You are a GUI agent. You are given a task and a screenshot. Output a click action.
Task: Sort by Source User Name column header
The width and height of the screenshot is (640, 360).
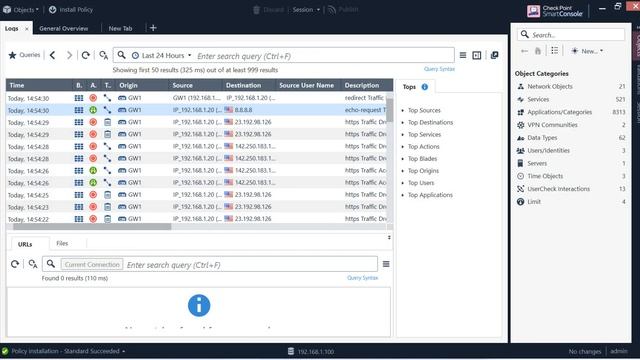308,85
